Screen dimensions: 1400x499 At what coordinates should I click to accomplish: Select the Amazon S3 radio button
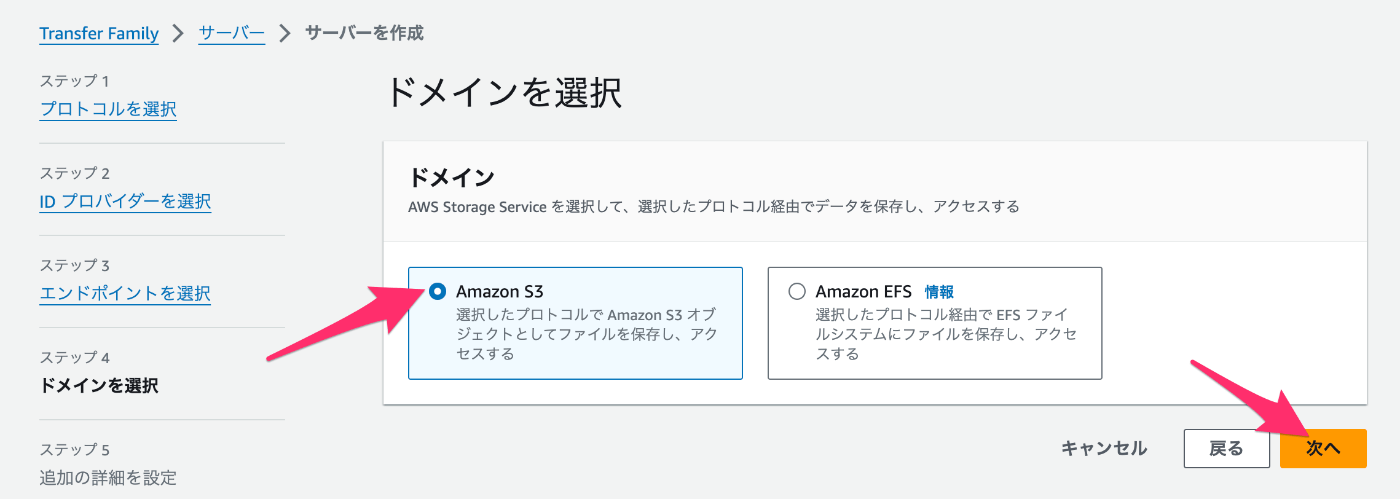(437, 292)
